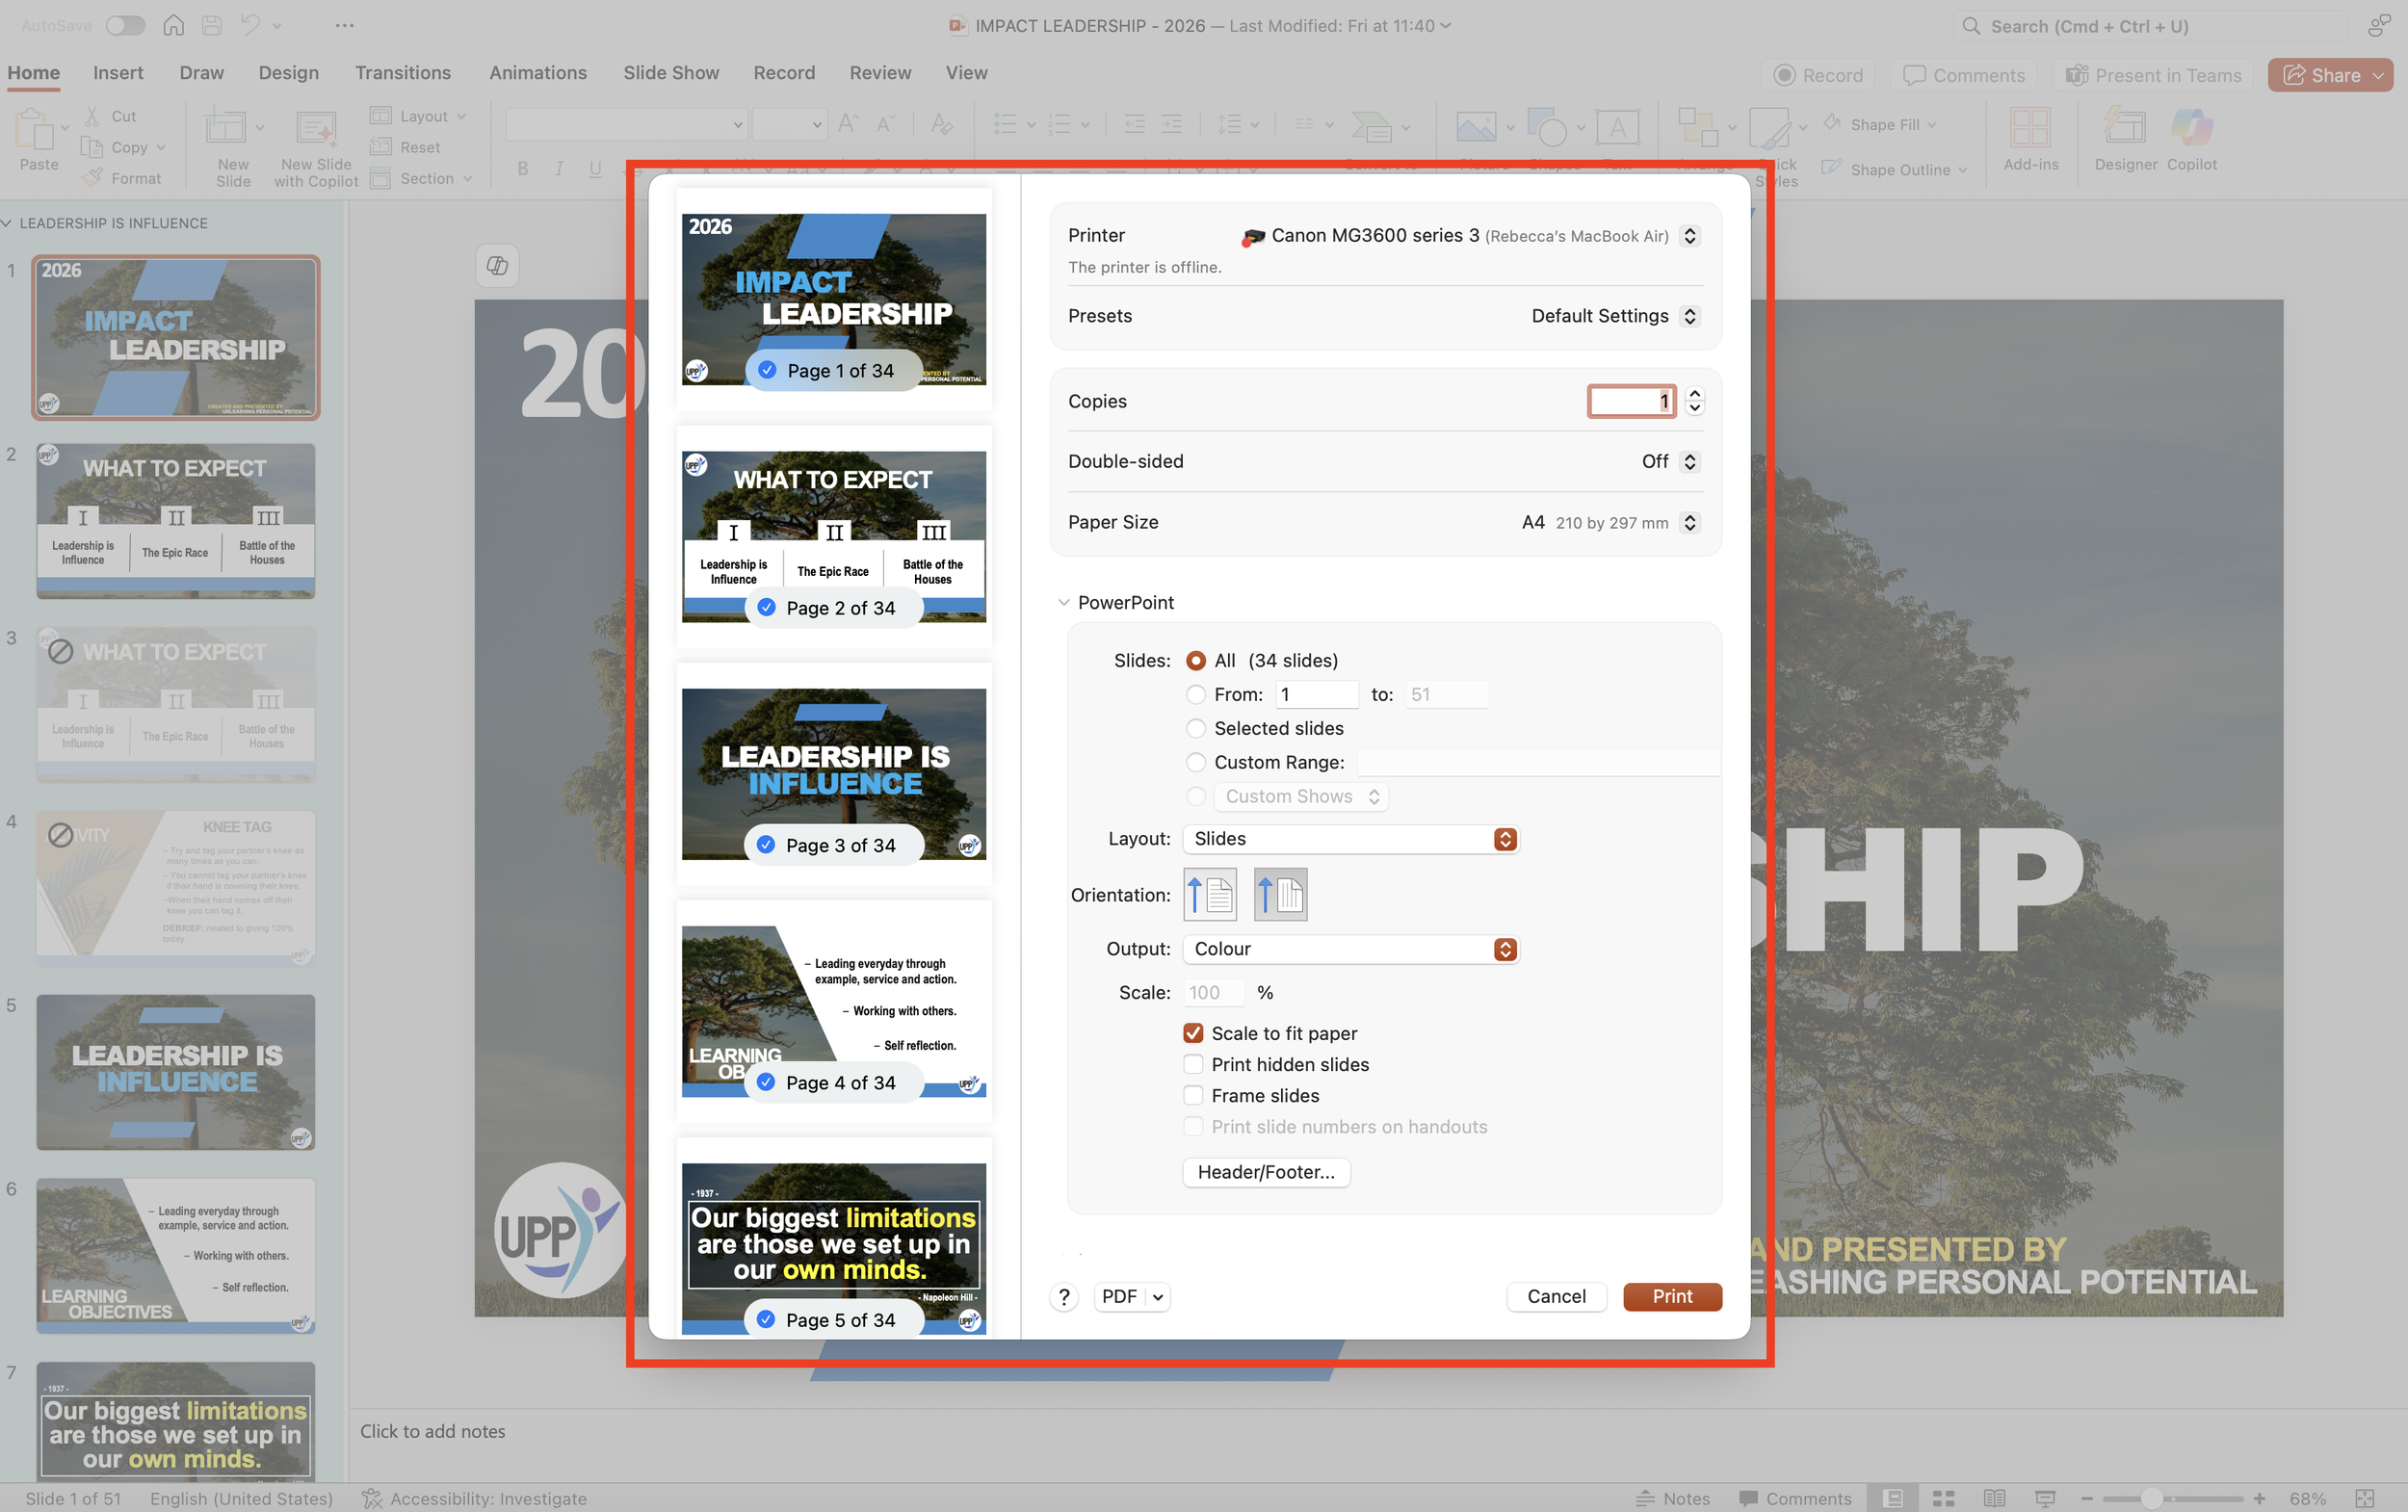2408x1512 pixels.
Task: Select the Selected slides radio button
Action: click(x=1195, y=728)
